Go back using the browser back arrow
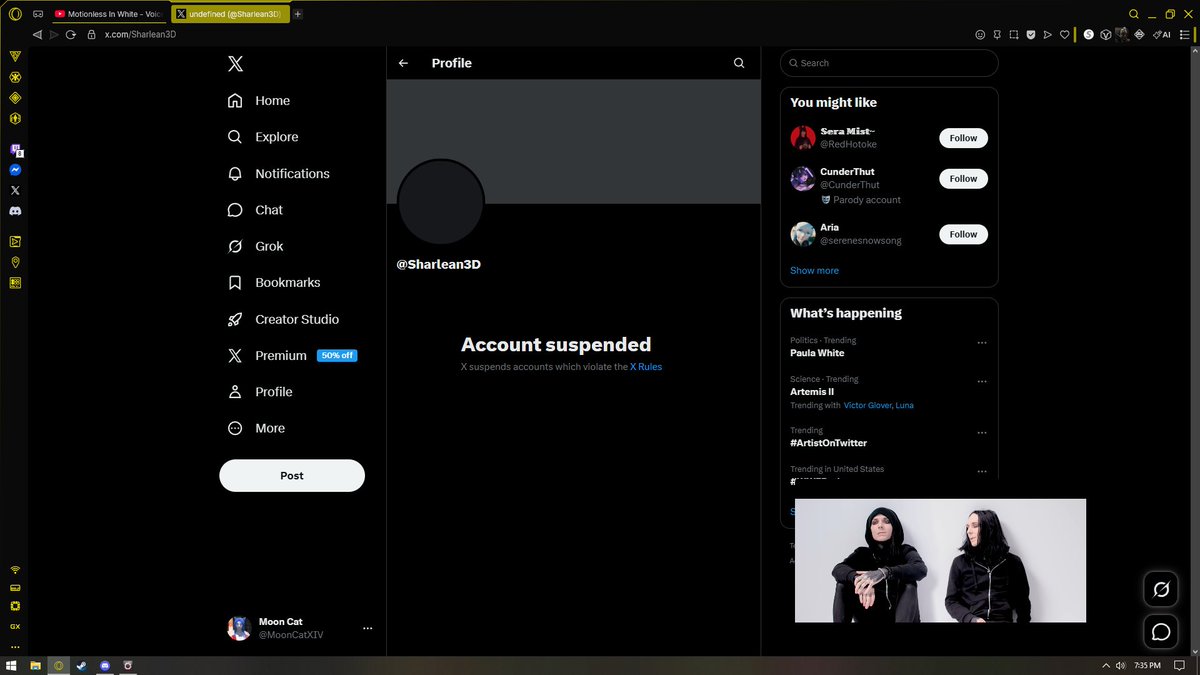This screenshot has height=675, width=1200. [38, 34]
